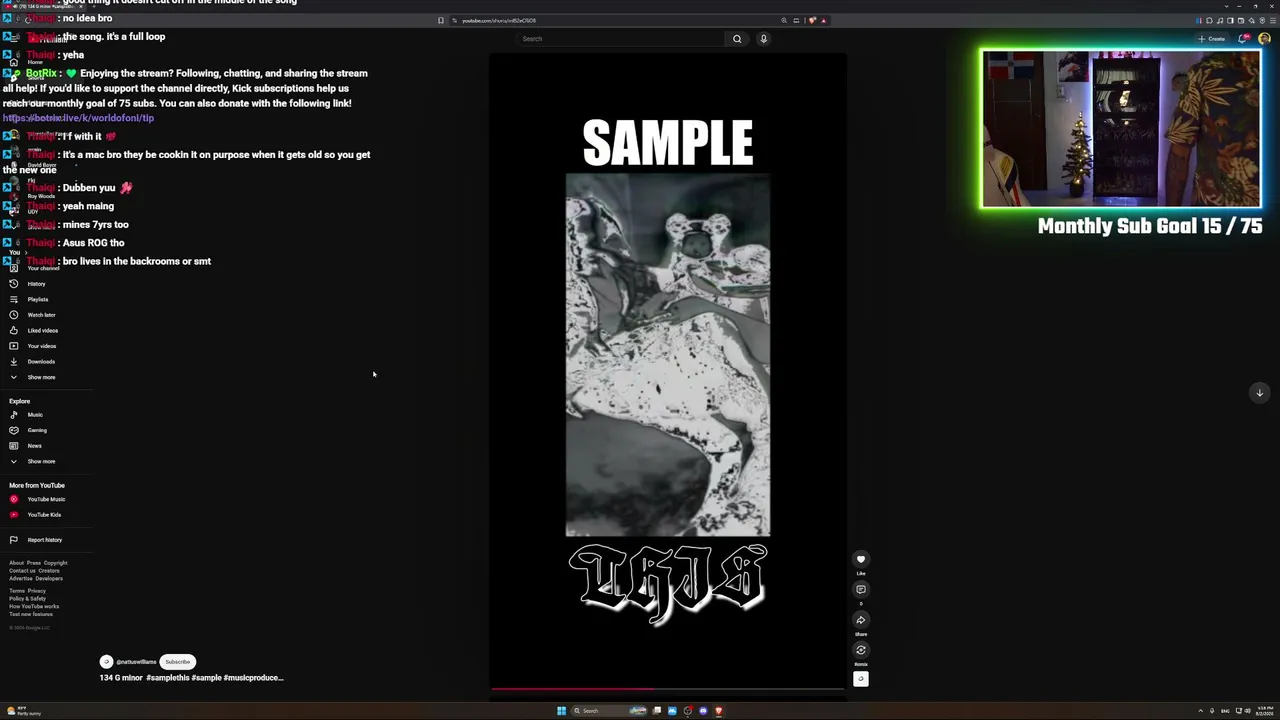Go to the next Short with down arrow
This screenshot has height=720, width=1280.
coord(1260,392)
